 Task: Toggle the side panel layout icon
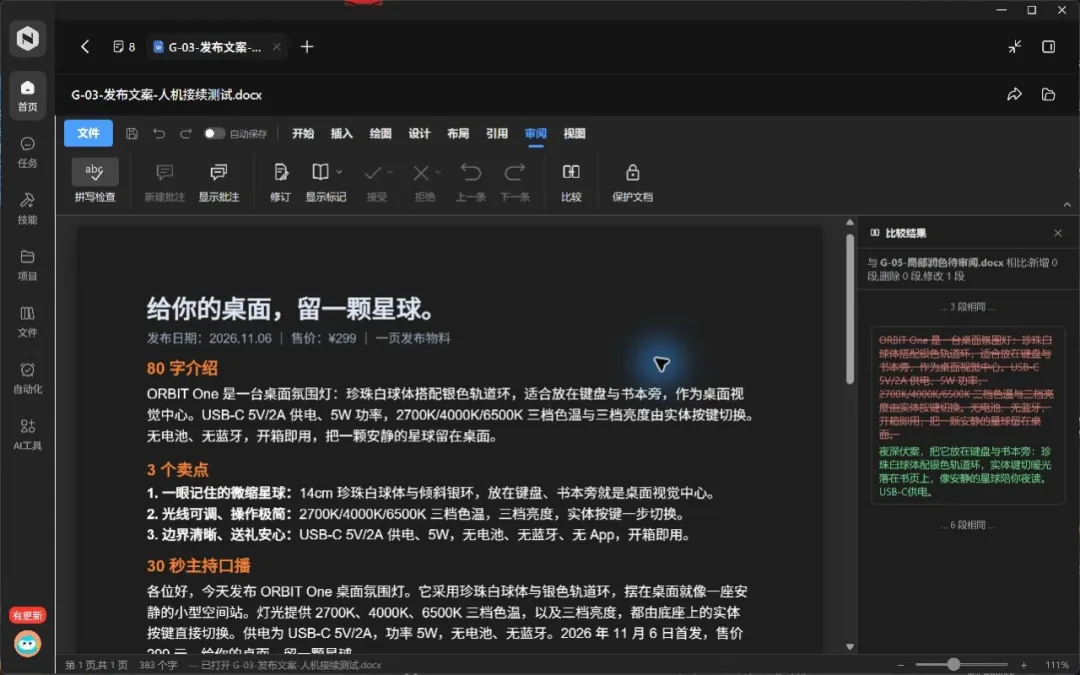point(1048,46)
